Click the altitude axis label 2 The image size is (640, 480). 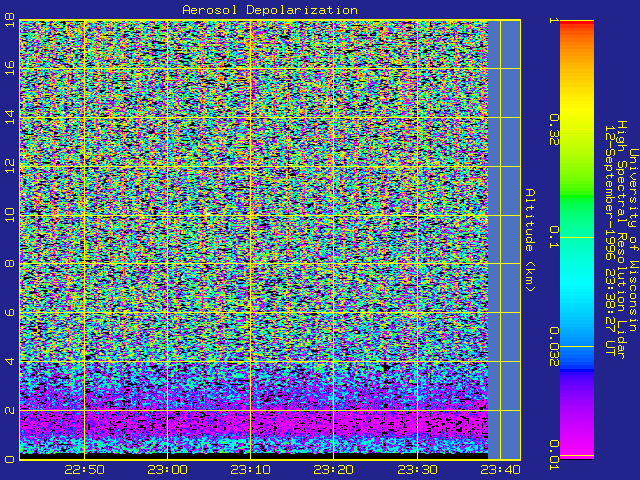tap(9, 410)
